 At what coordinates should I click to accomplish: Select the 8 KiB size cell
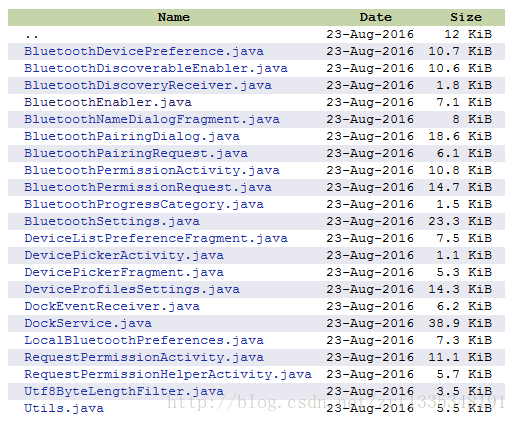point(472,119)
